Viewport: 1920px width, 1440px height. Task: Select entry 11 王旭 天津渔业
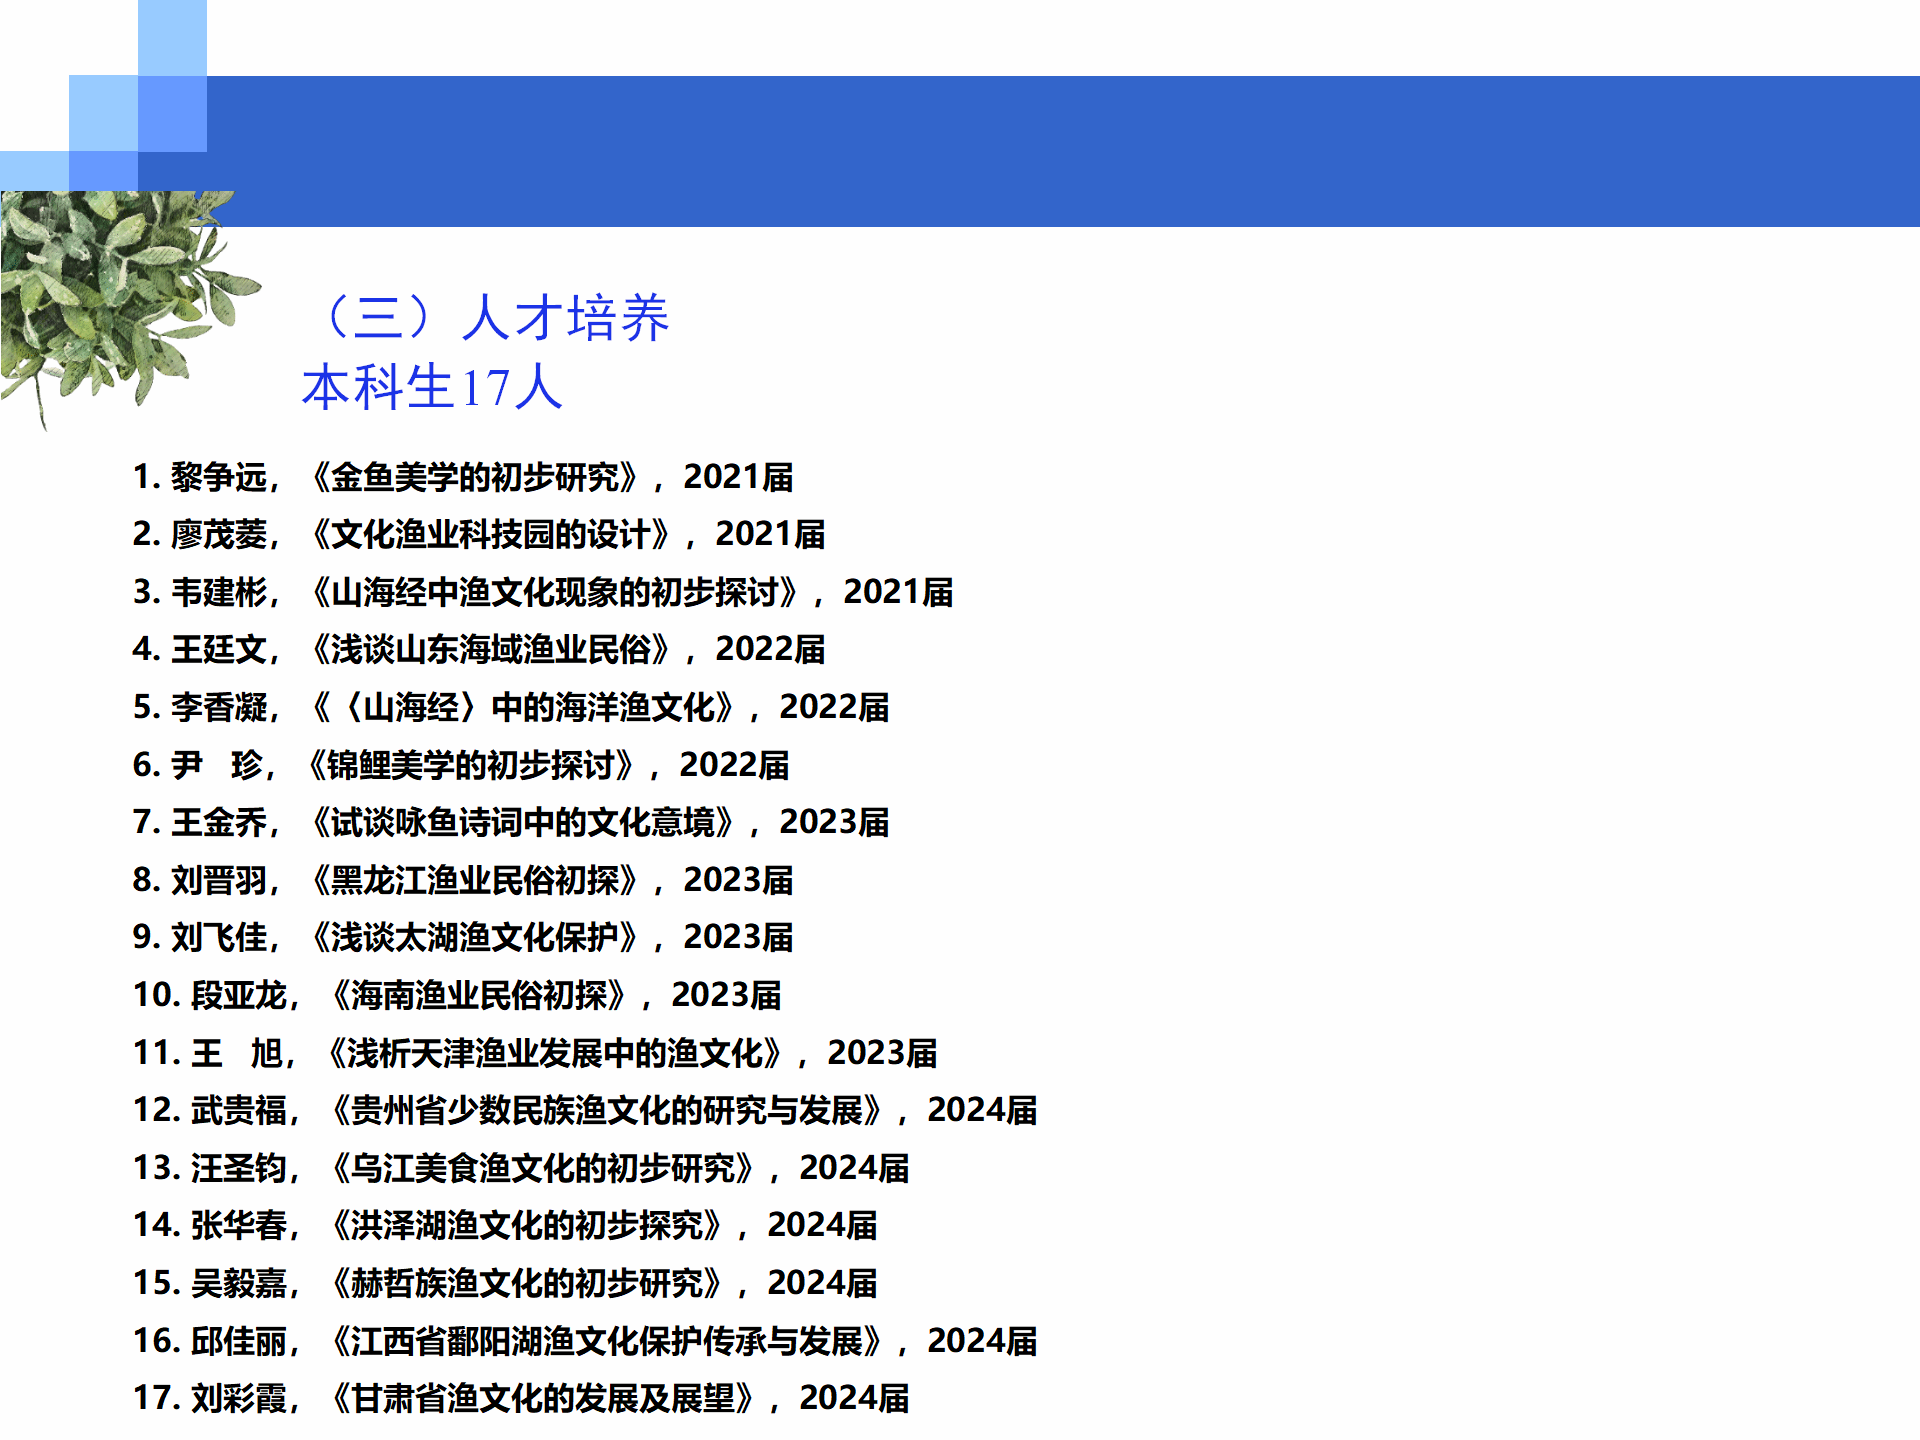click(x=534, y=1053)
